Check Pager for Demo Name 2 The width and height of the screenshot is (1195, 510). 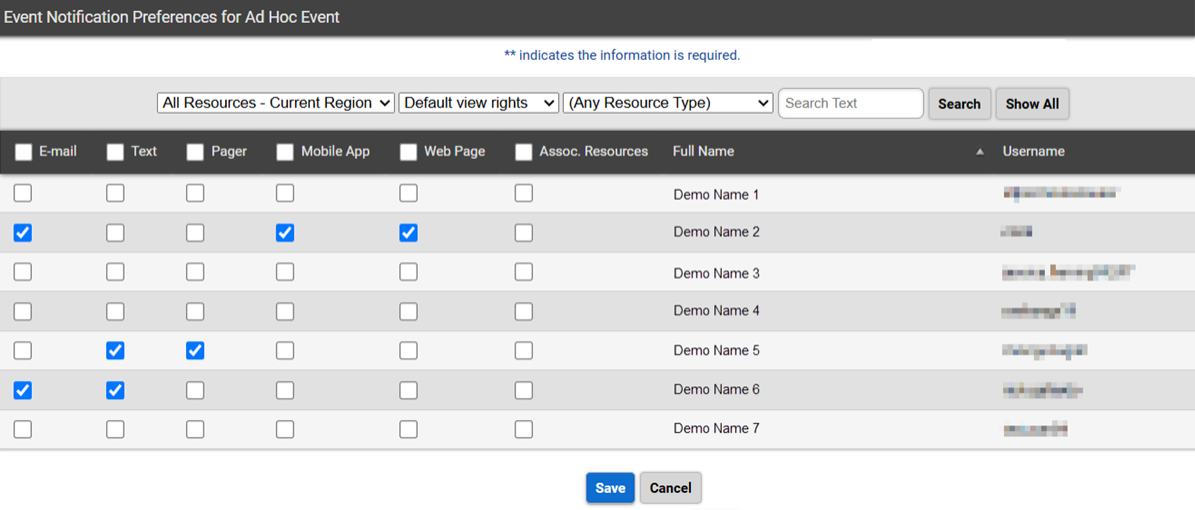[x=195, y=233]
